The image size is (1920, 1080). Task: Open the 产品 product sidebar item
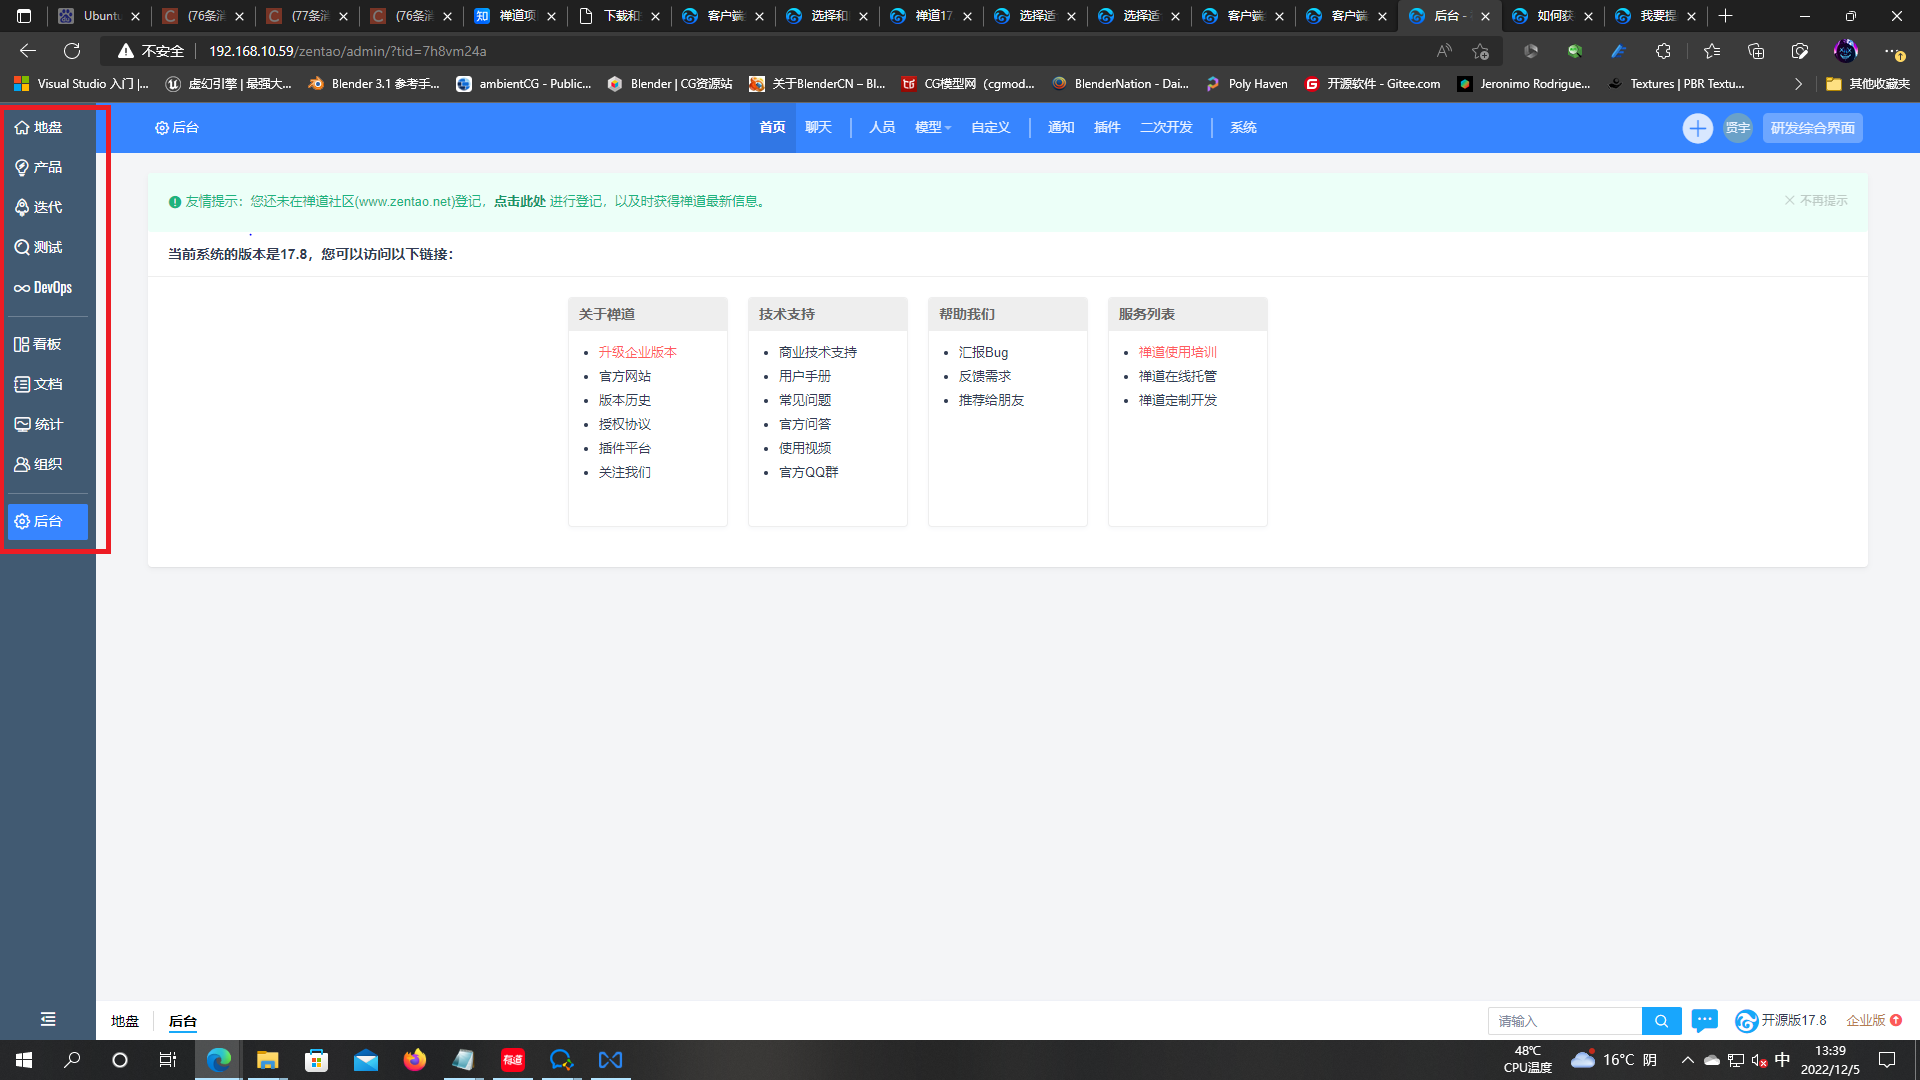tap(40, 167)
